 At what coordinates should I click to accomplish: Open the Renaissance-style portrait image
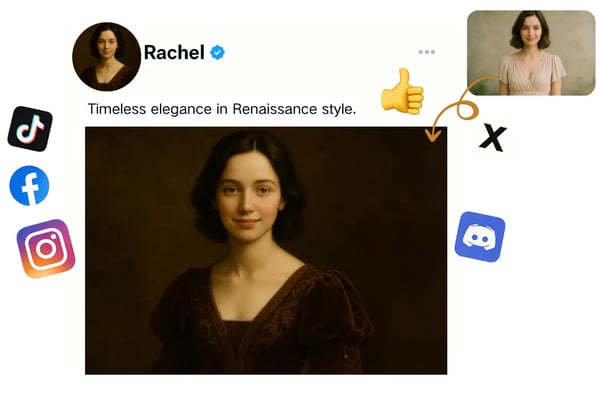click(x=266, y=250)
